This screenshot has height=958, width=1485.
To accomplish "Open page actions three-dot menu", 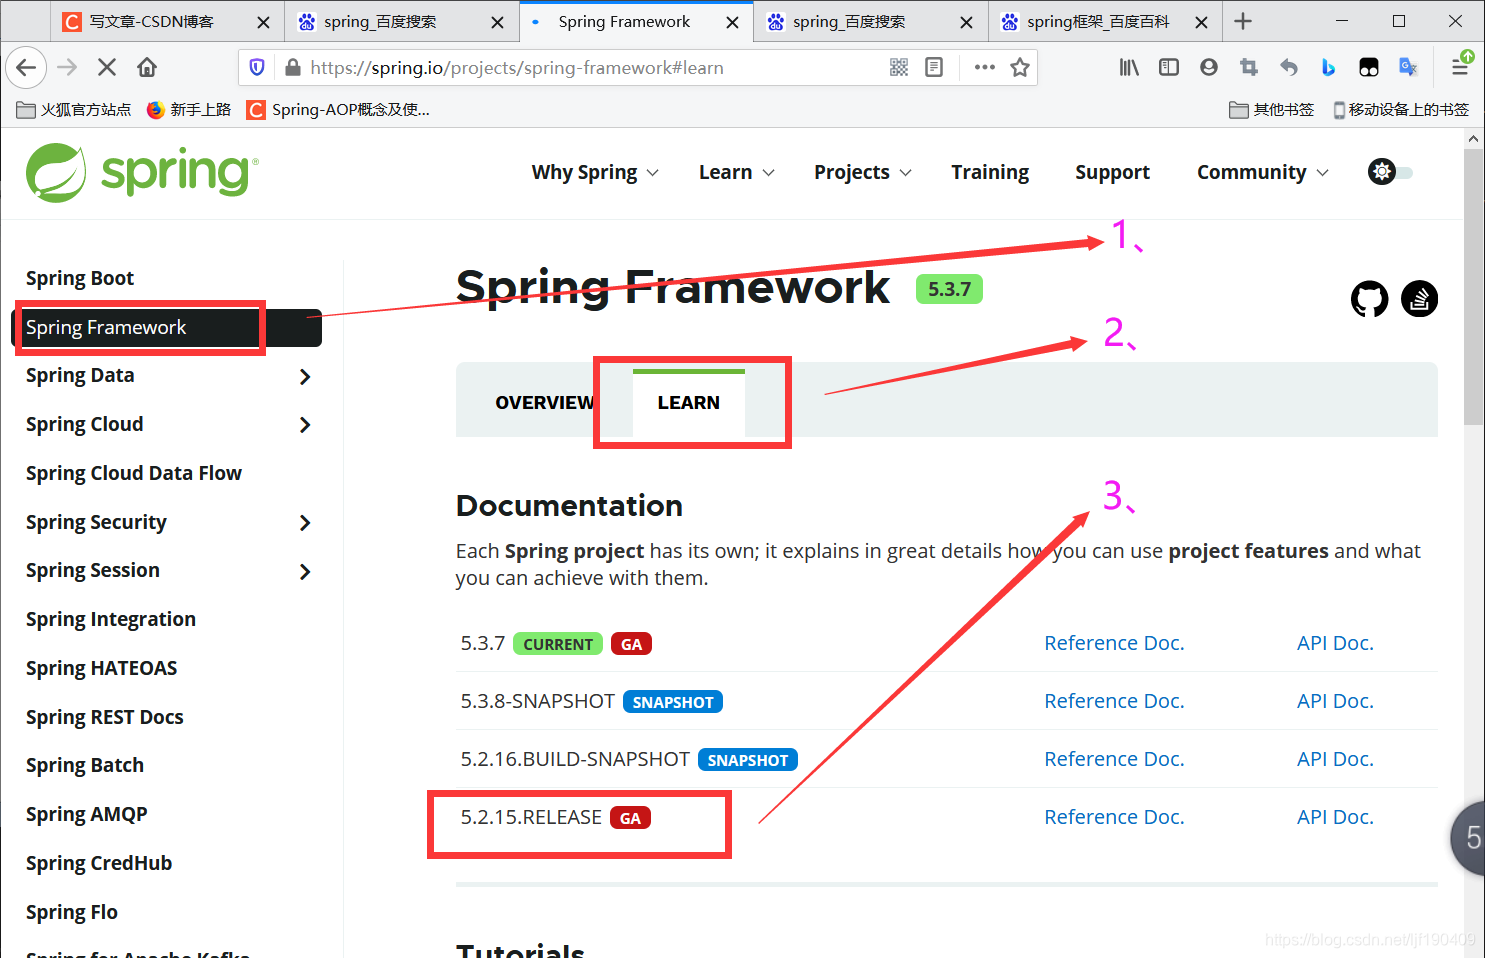I will click(x=985, y=67).
